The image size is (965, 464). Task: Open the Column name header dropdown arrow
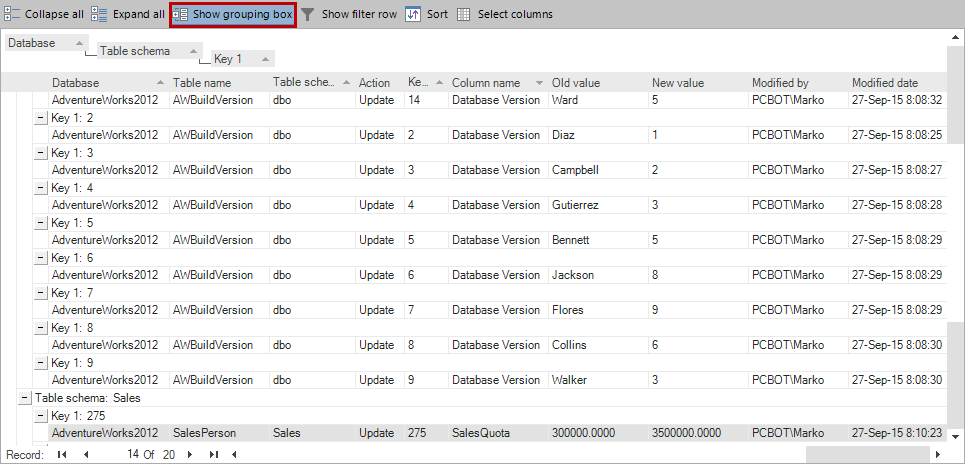(x=539, y=83)
